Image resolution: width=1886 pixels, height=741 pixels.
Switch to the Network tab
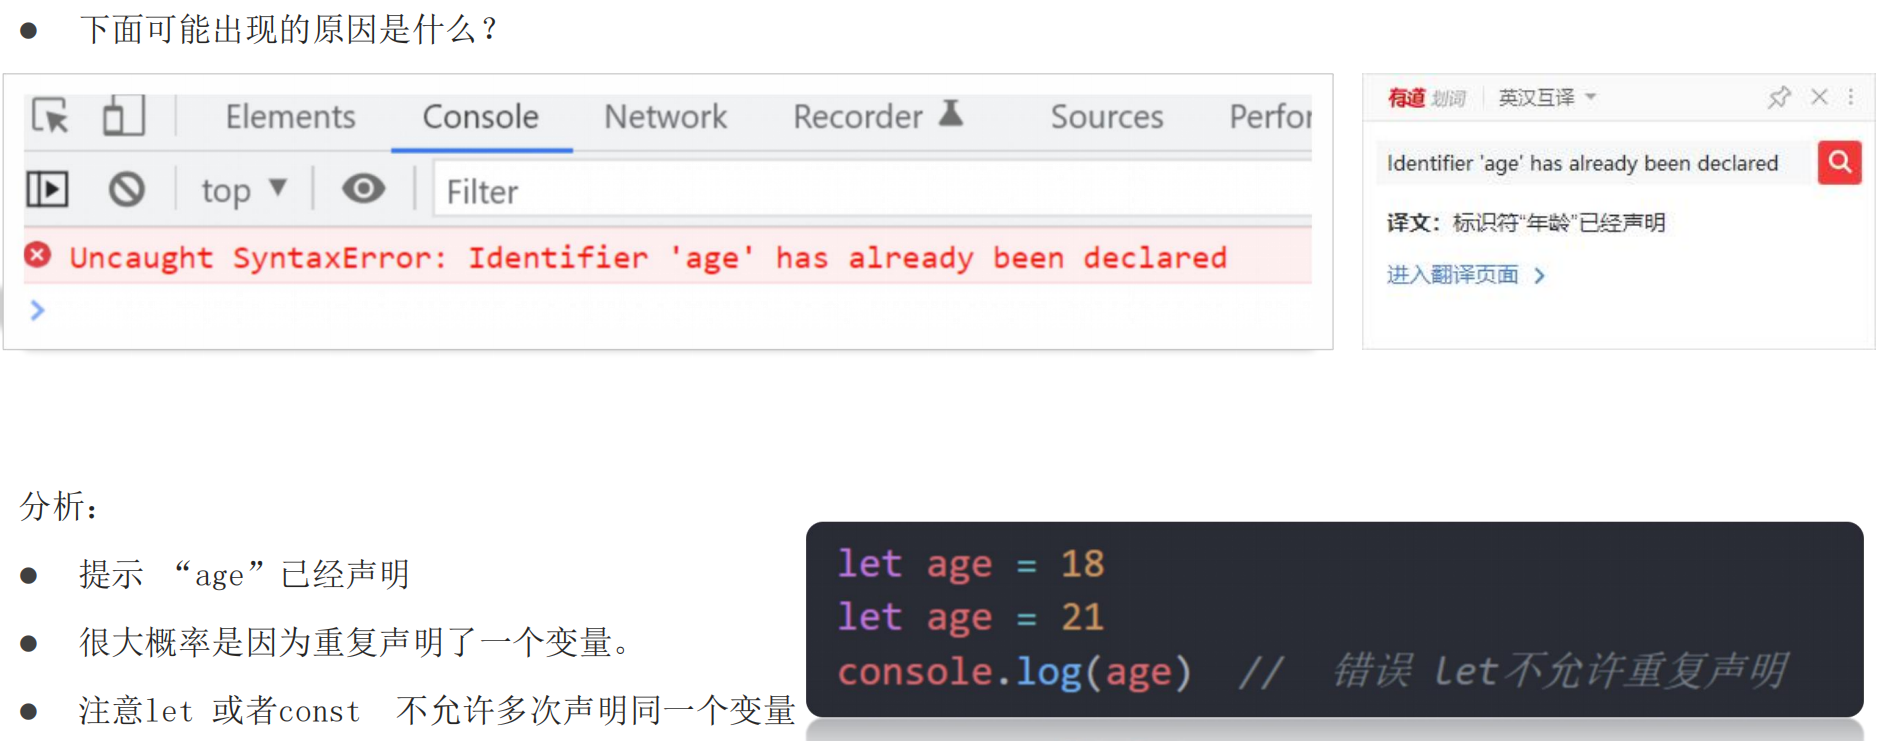pos(665,117)
